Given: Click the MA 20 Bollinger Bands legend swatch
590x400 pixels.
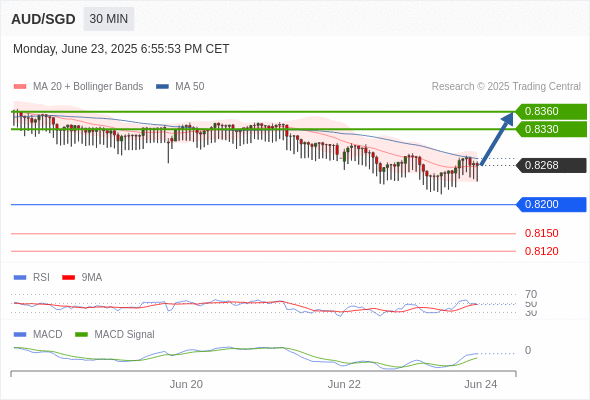Looking at the screenshot, I should coord(20,87).
